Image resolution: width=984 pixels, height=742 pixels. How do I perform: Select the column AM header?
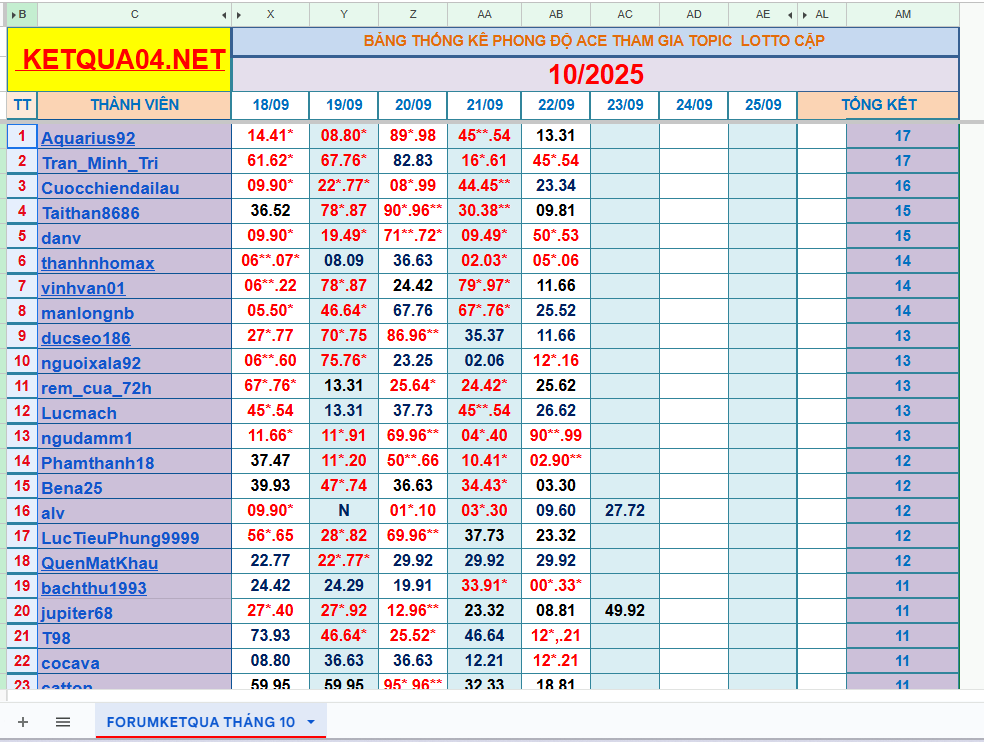coord(902,15)
